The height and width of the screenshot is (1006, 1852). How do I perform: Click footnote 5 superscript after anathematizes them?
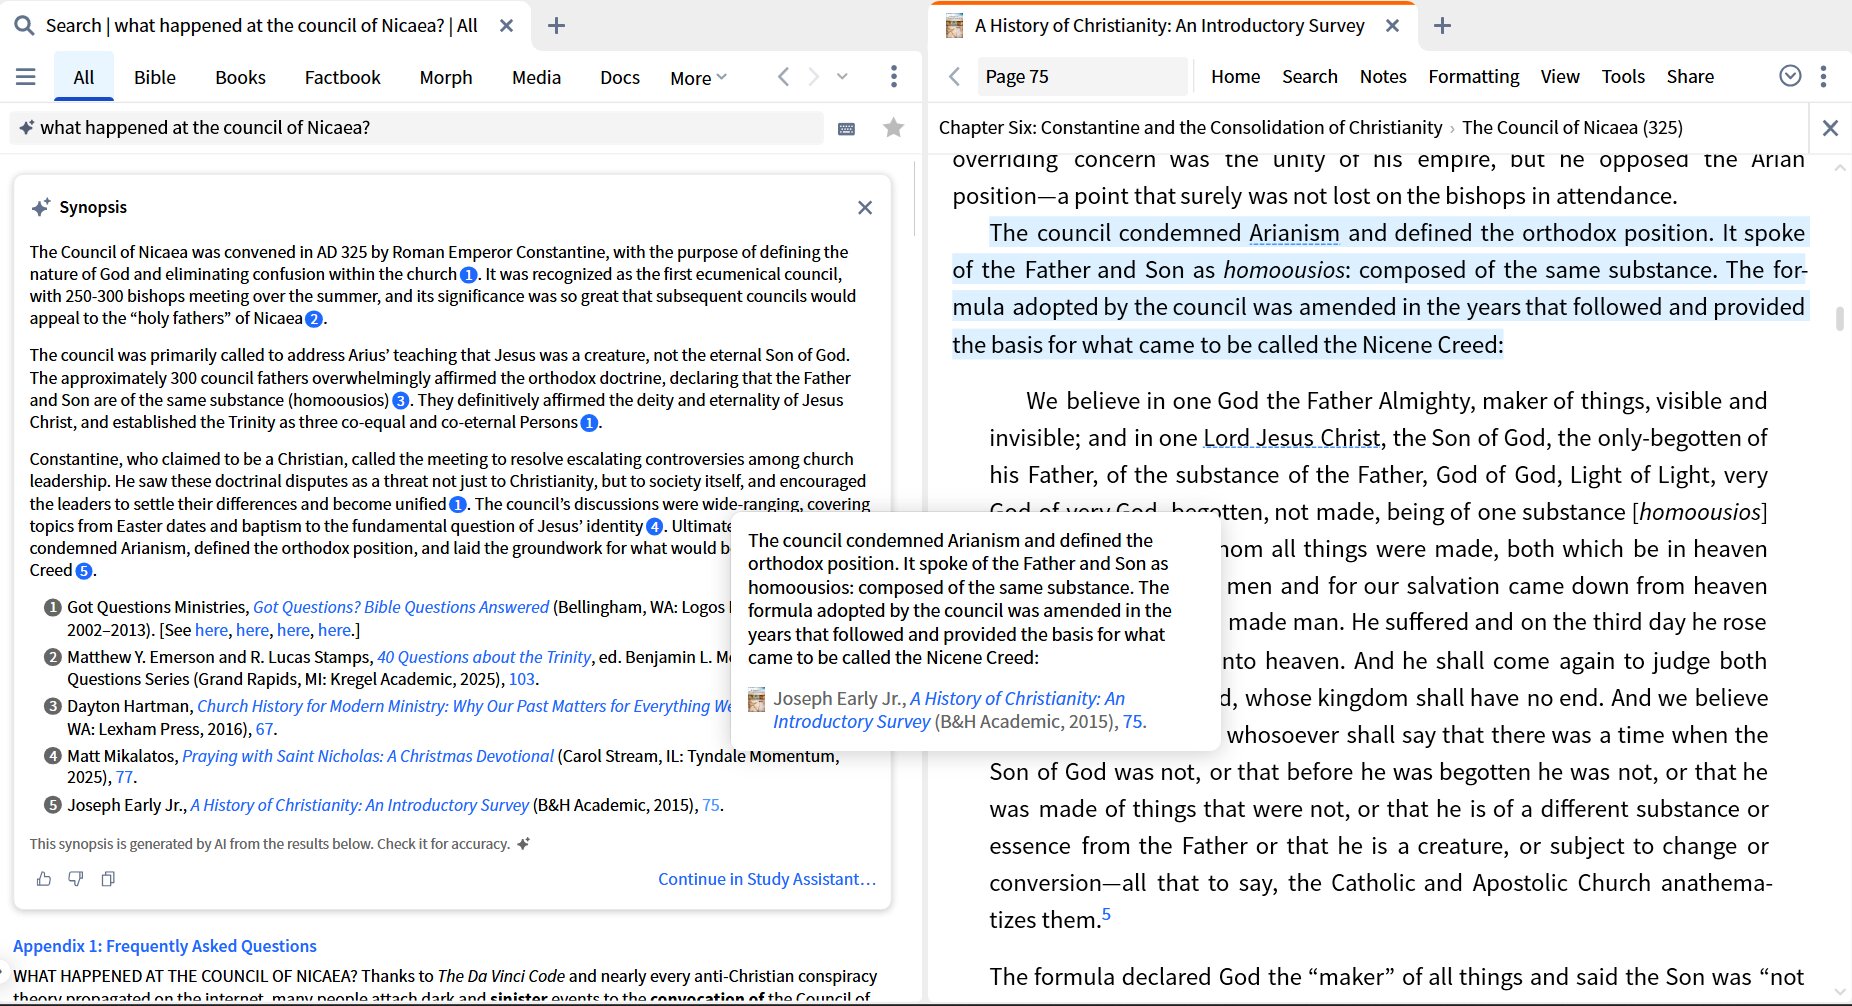coord(1106,914)
